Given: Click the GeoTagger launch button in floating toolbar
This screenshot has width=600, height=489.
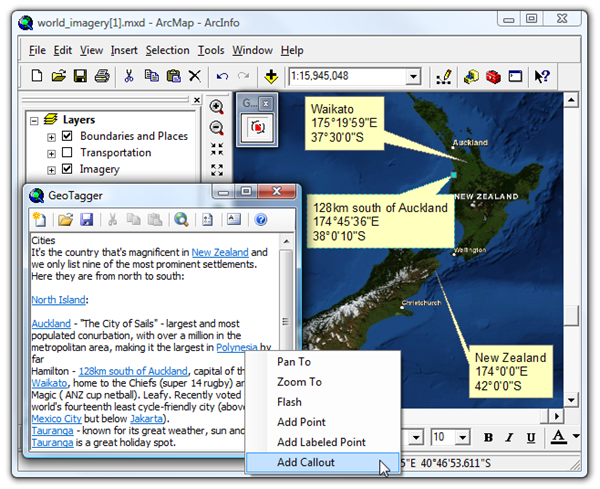Looking at the screenshot, I should click(257, 127).
